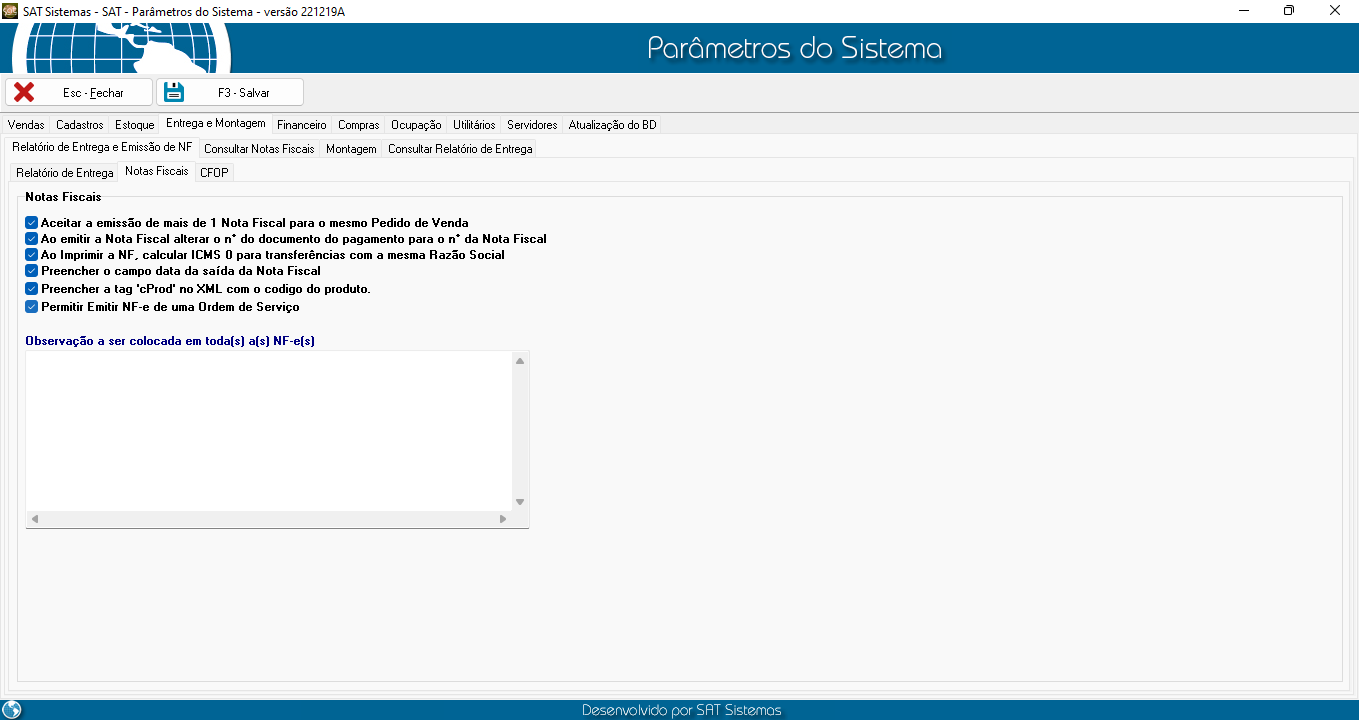Select the Consultar Notas Fiscais tab
The image size is (1359, 720).
click(x=259, y=149)
